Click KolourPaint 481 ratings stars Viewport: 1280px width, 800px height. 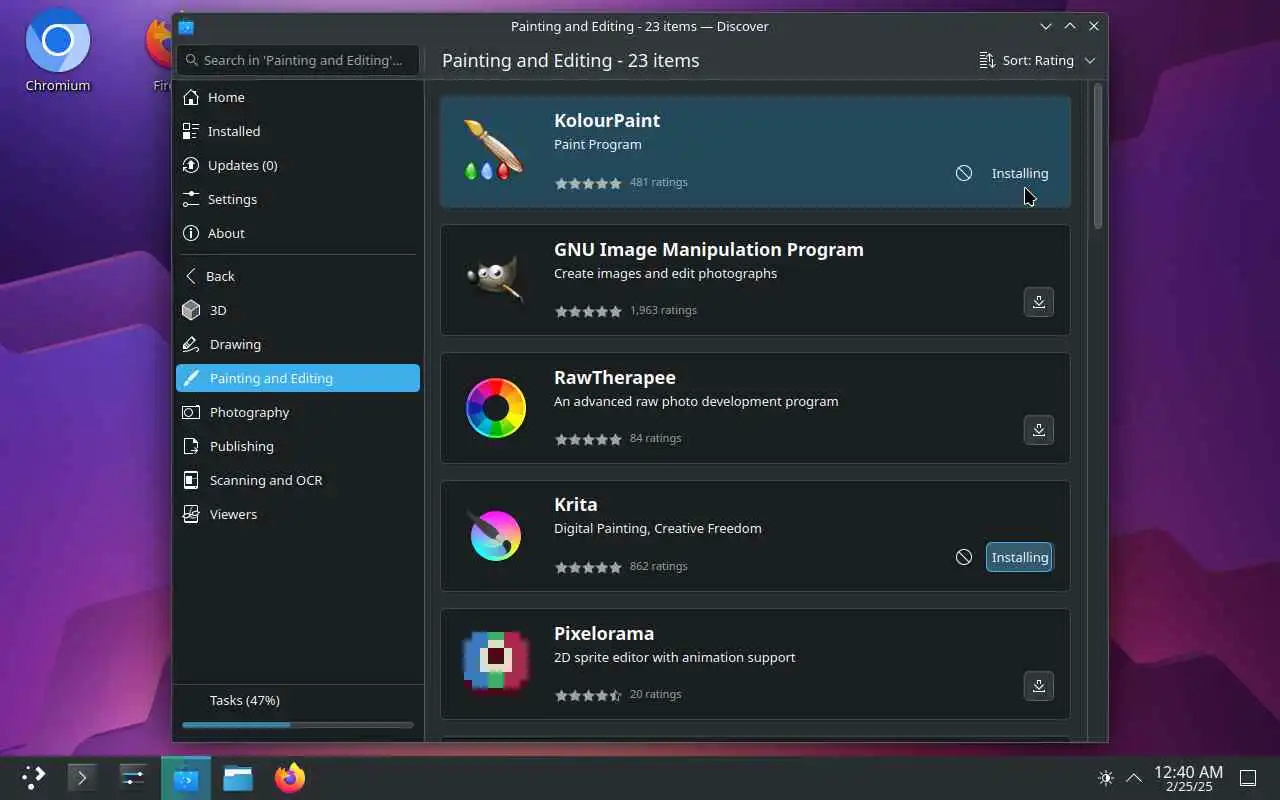[588, 183]
